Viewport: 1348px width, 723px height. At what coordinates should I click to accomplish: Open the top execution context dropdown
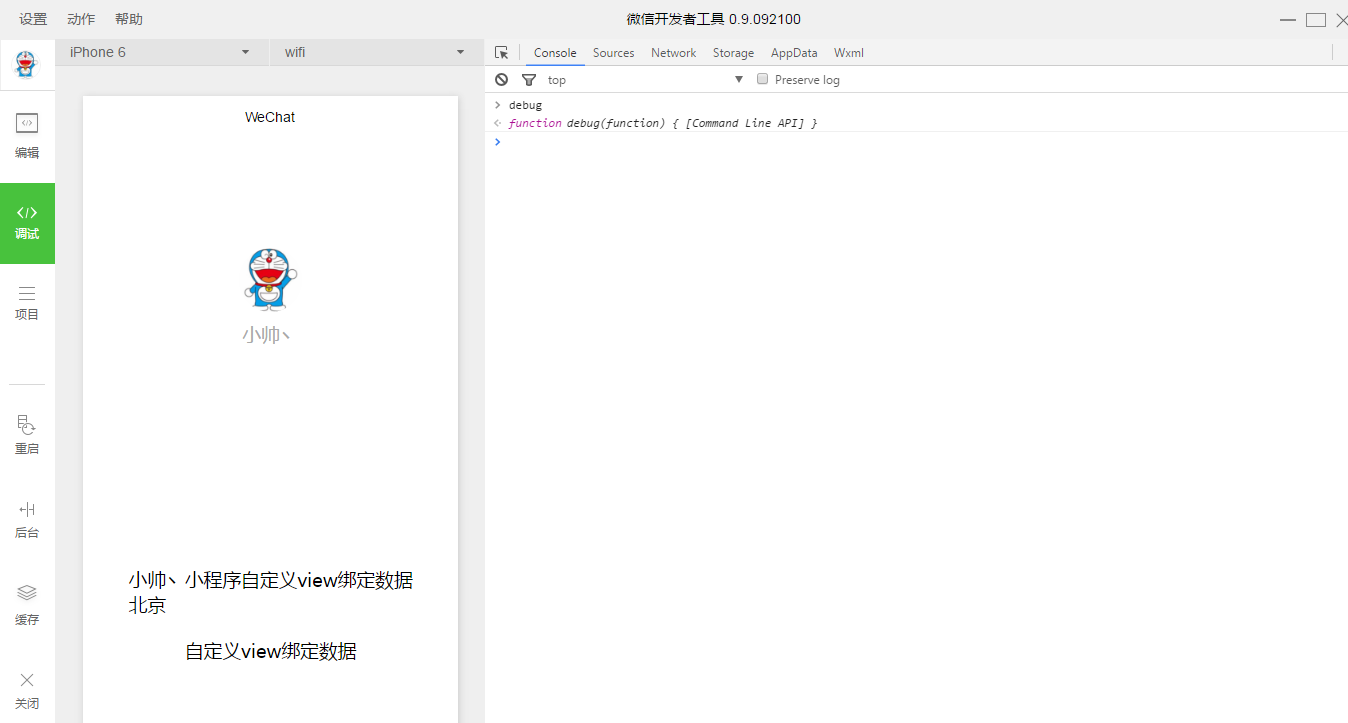pyautogui.click(x=645, y=79)
